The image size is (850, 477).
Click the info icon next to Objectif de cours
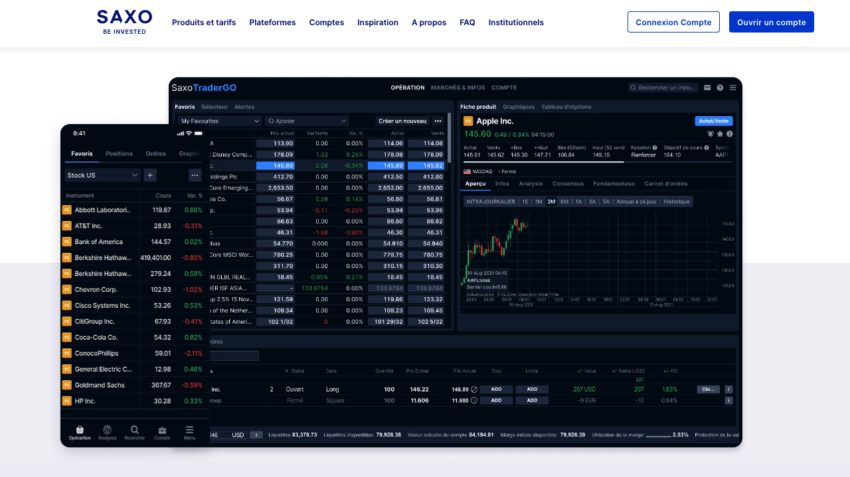pyautogui.click(x=706, y=147)
